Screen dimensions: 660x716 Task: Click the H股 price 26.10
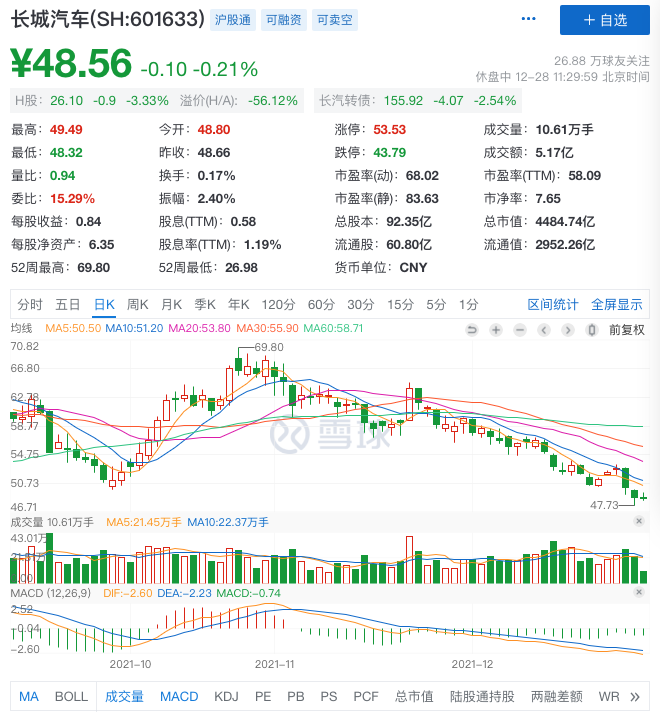[x=67, y=100]
